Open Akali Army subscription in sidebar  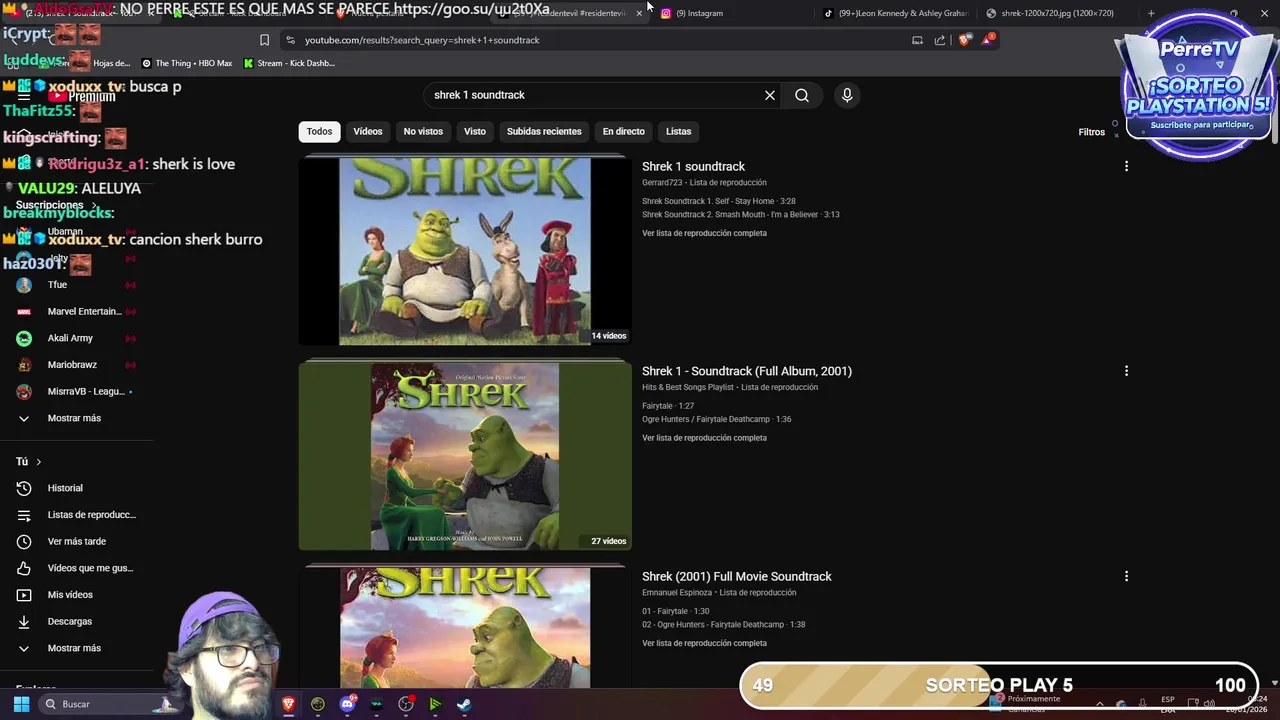pyautogui.click(x=76, y=338)
